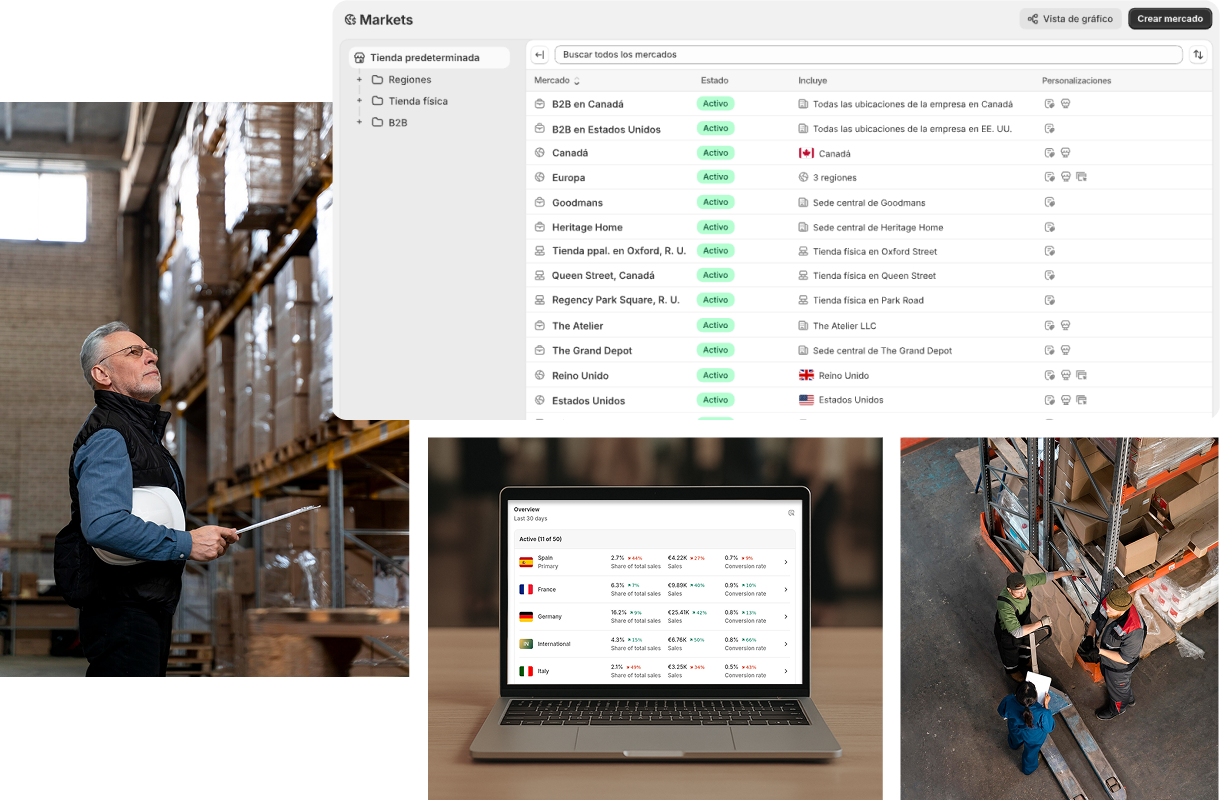Expand the Tienda física folder
1220x800 pixels.
[x=359, y=101]
